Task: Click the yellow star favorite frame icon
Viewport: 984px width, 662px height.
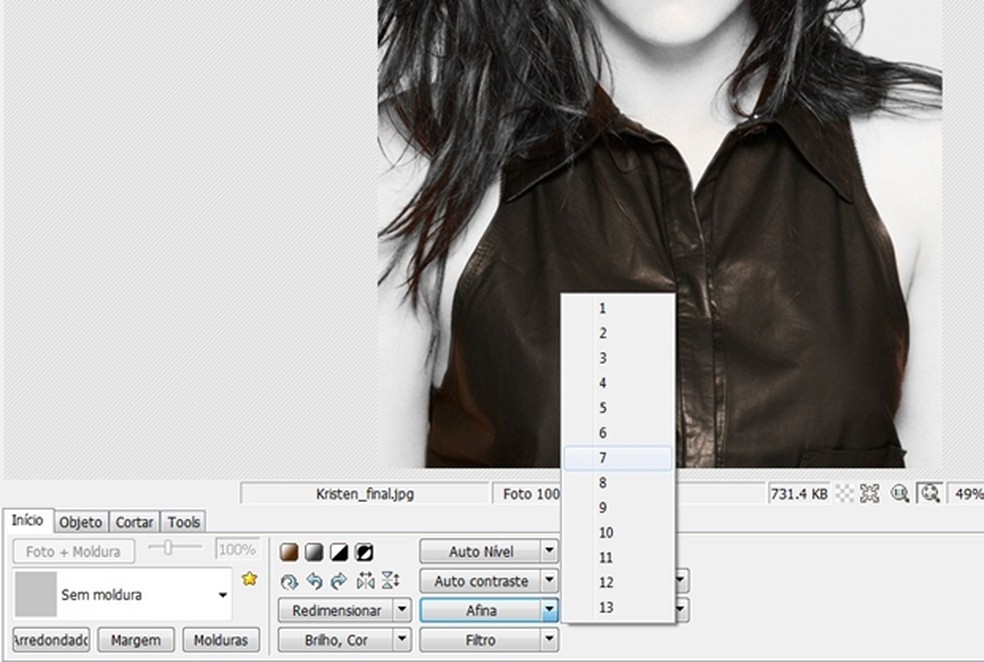Action: tap(249, 579)
